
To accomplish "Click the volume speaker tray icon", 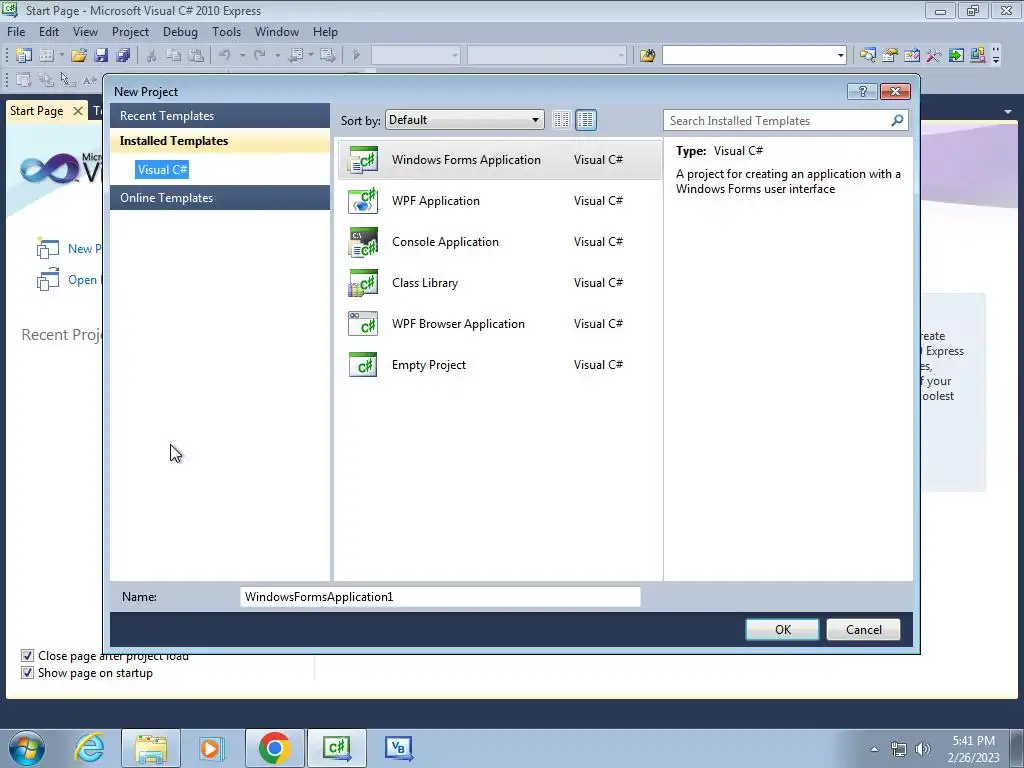I will [923, 749].
